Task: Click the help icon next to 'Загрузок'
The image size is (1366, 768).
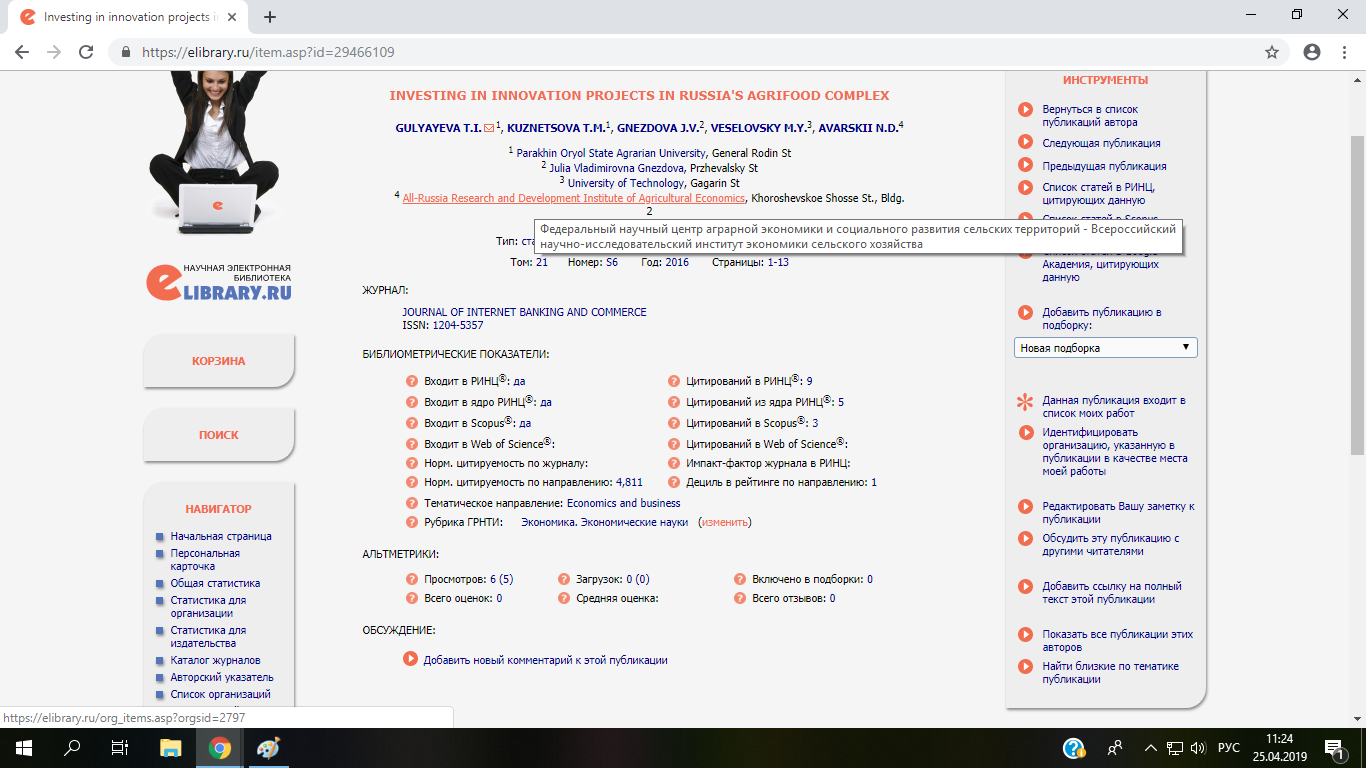Action: (x=564, y=579)
